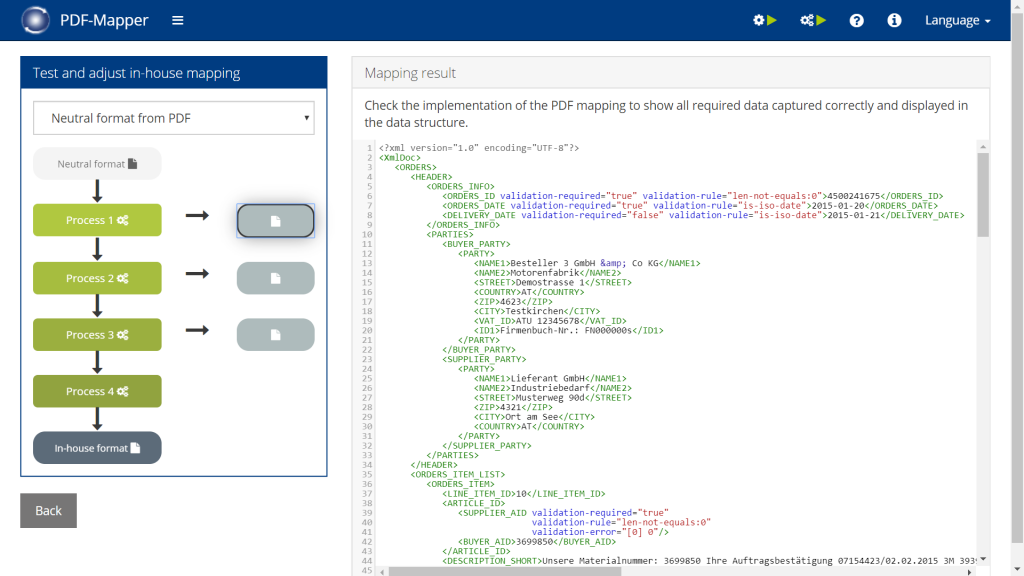The width and height of the screenshot is (1024, 576).
Task: Click the XML viewer scroll-down arrow
Action: [x=983, y=559]
